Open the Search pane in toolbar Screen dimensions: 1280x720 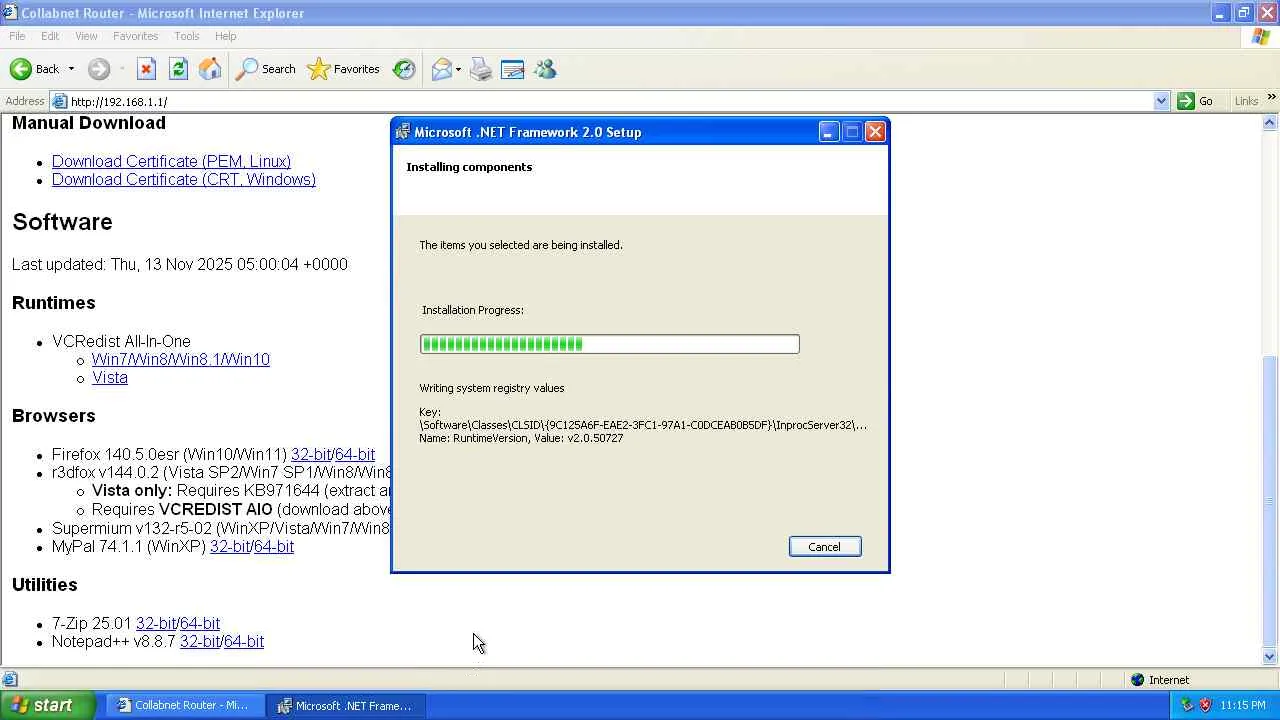[x=265, y=69]
